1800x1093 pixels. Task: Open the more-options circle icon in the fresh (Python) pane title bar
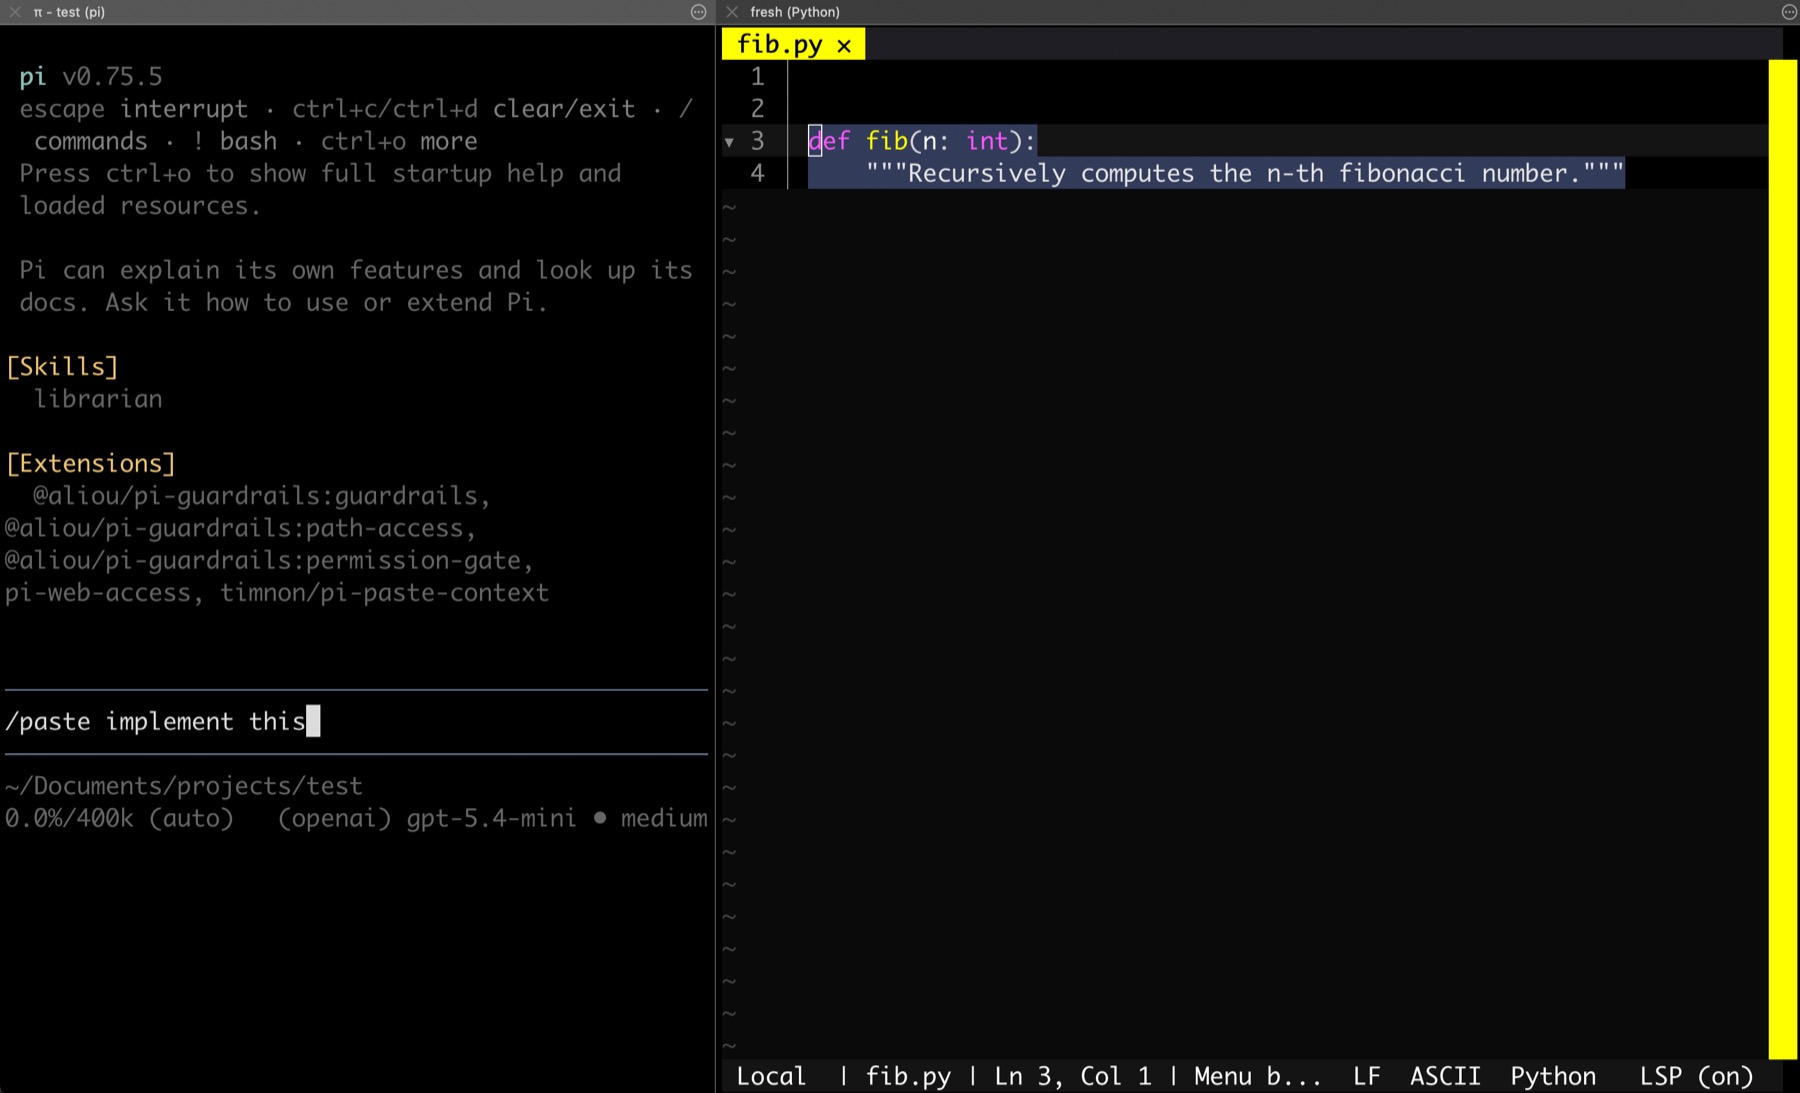click(x=1789, y=12)
